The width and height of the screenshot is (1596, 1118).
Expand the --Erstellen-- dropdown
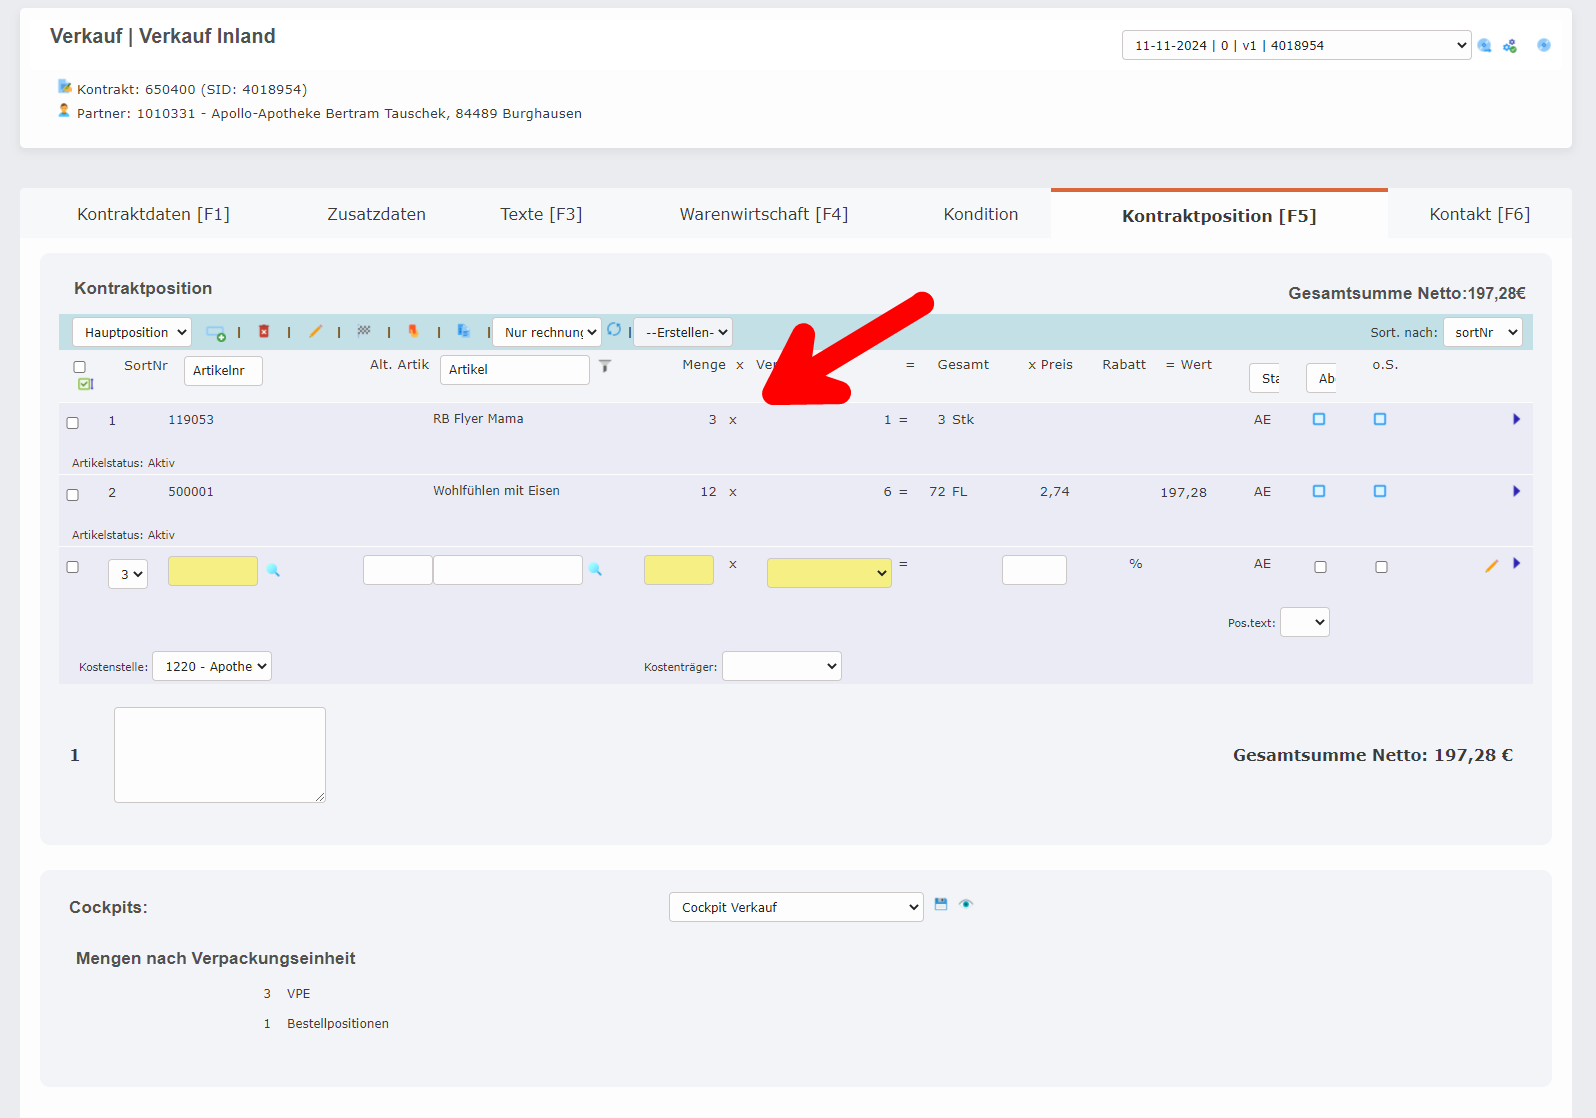click(683, 332)
